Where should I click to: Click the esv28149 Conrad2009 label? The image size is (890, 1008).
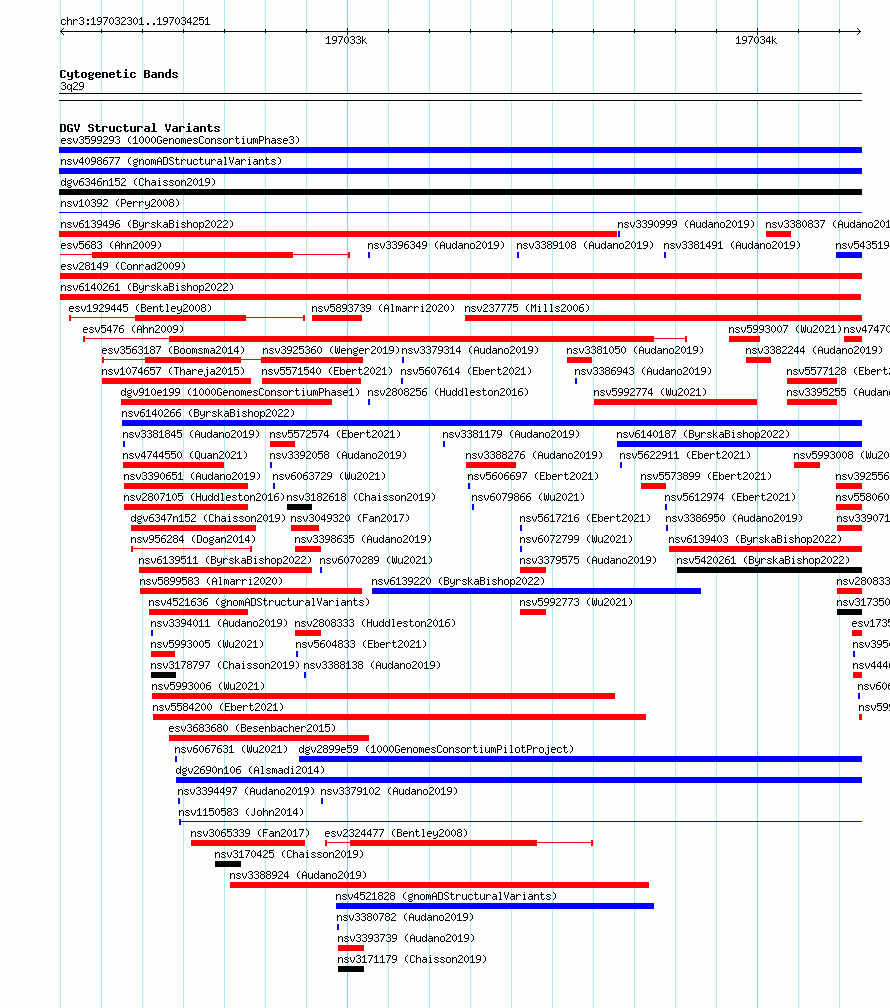tap(123, 266)
